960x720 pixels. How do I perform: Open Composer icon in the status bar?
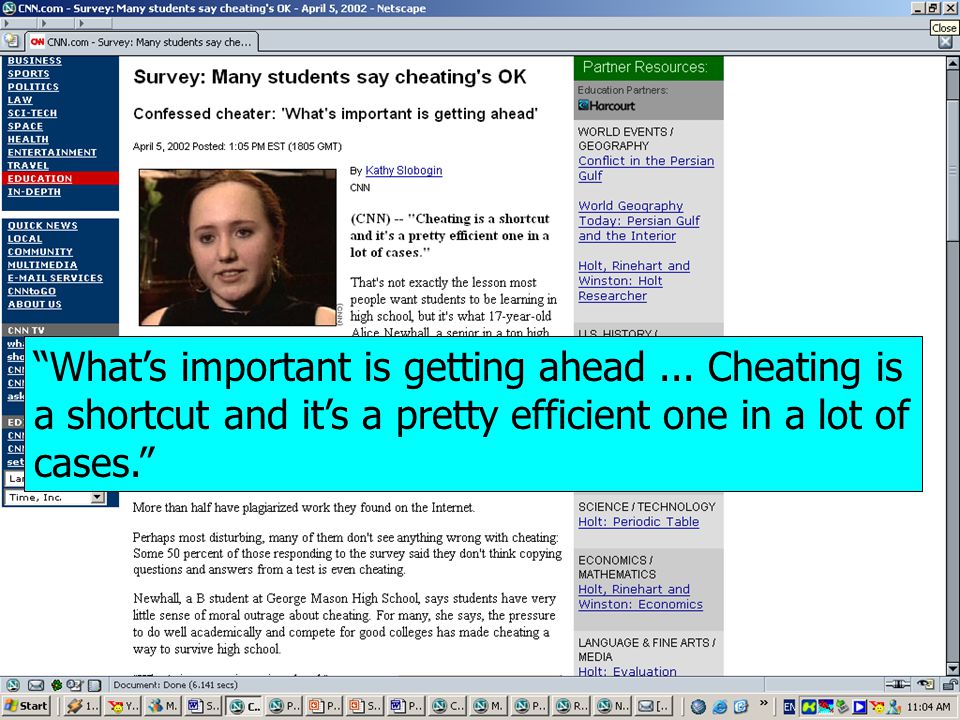(75, 685)
